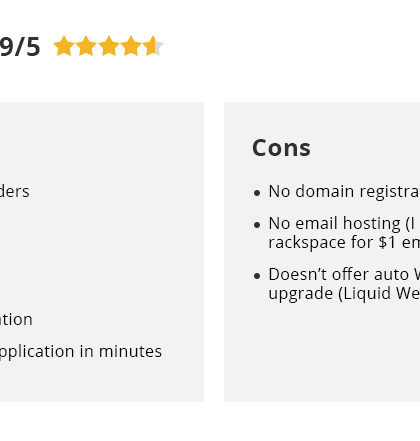Select the 9/5 rating score text

point(20,47)
